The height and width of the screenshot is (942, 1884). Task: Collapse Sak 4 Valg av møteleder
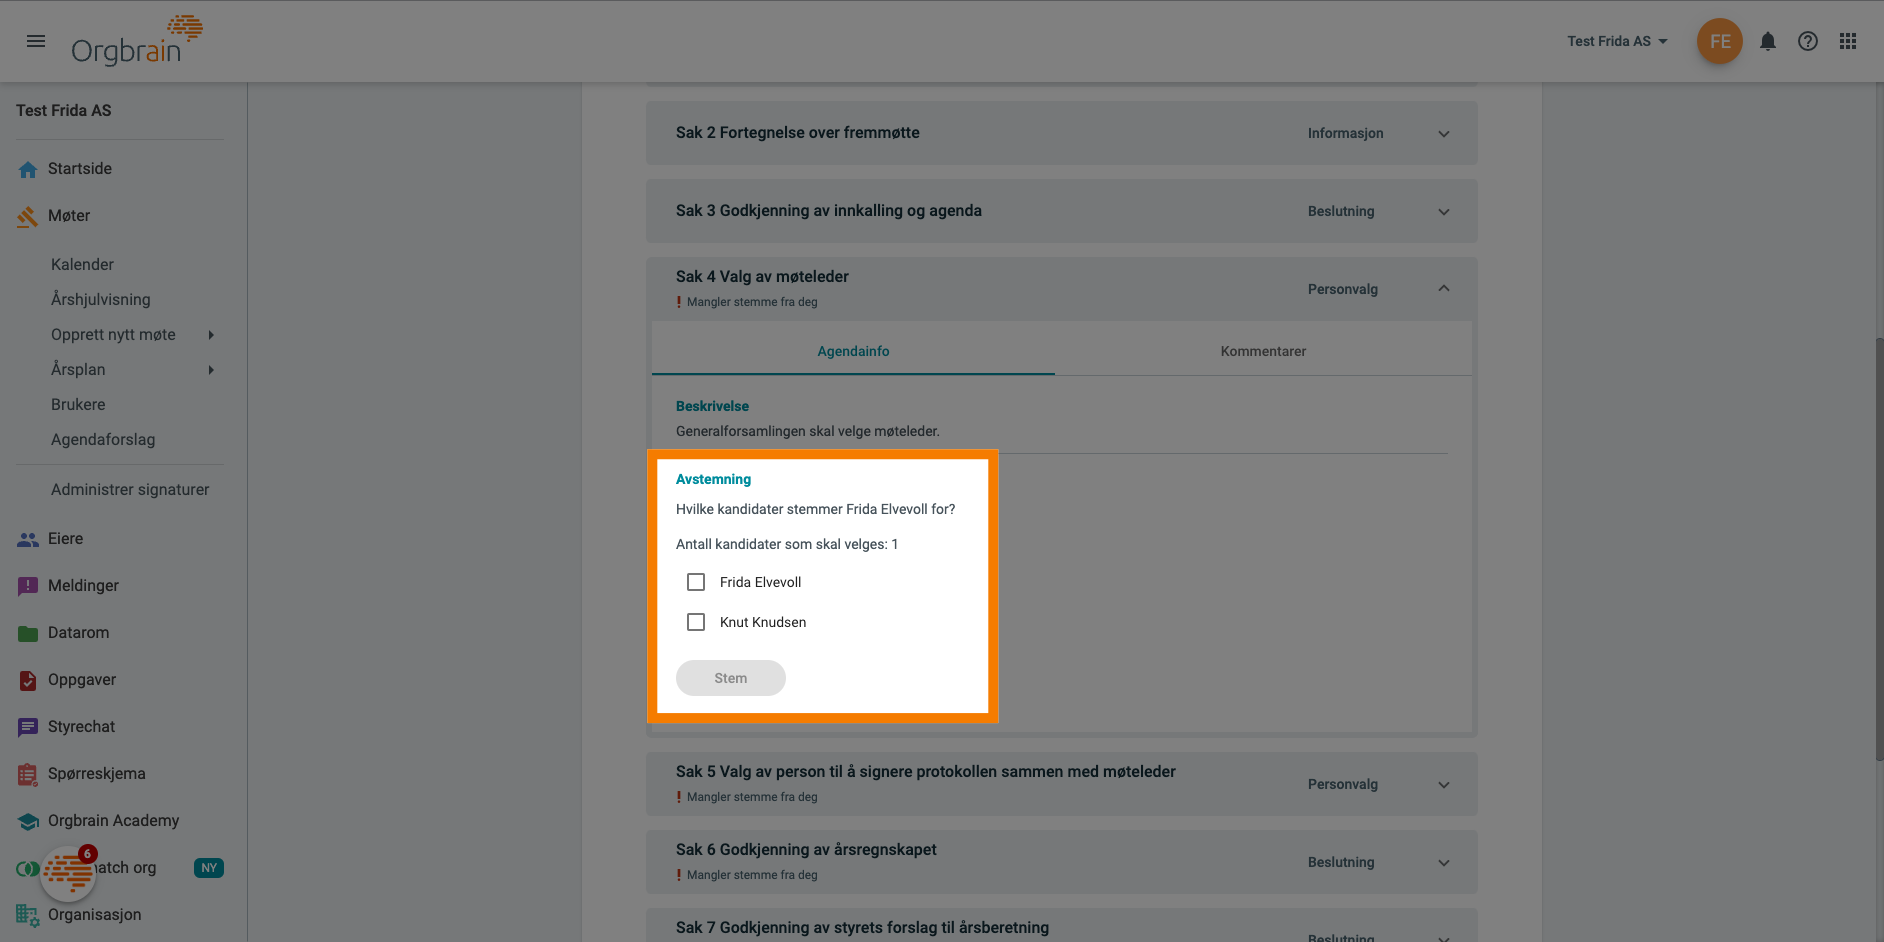(x=1443, y=288)
